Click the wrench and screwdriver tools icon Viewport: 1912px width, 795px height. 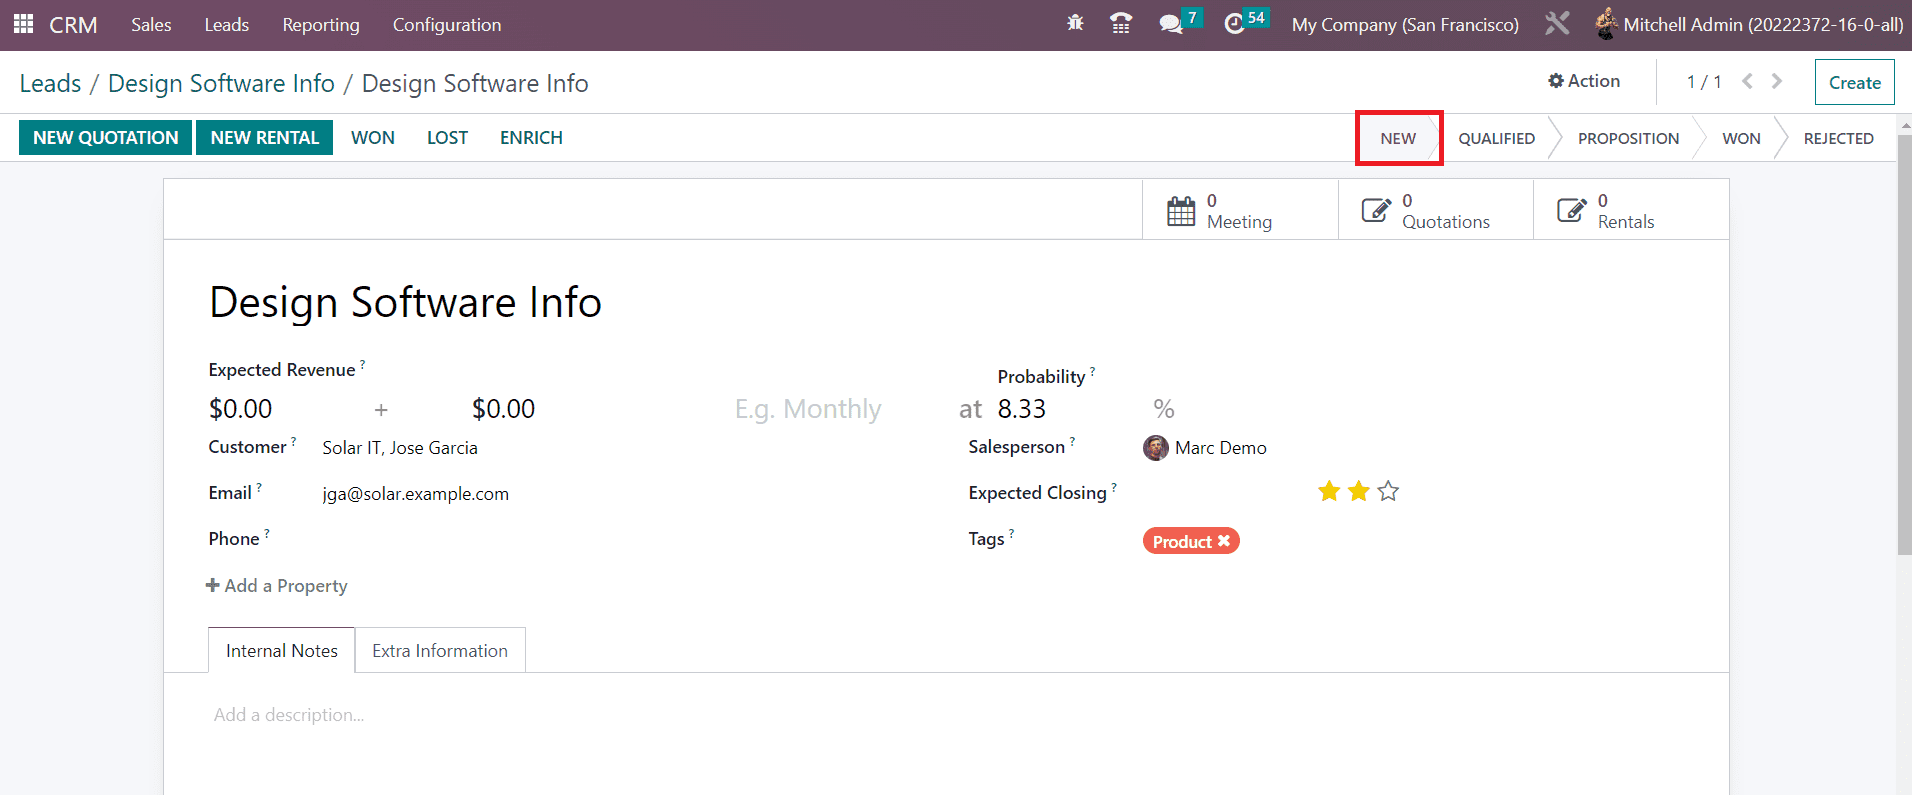pos(1557,24)
